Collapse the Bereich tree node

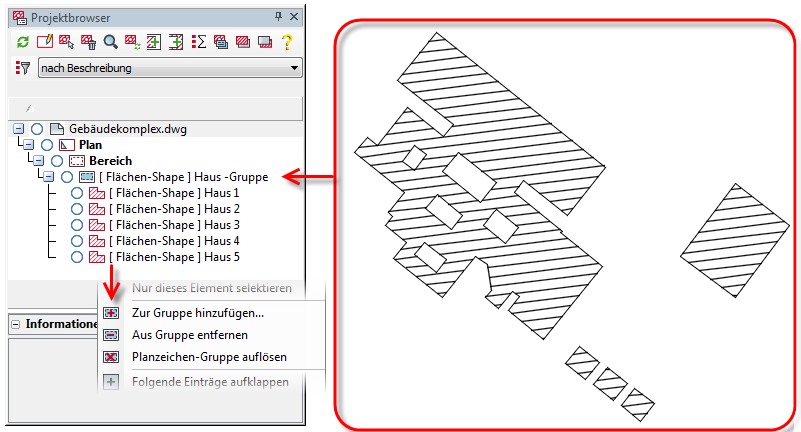coord(38,161)
